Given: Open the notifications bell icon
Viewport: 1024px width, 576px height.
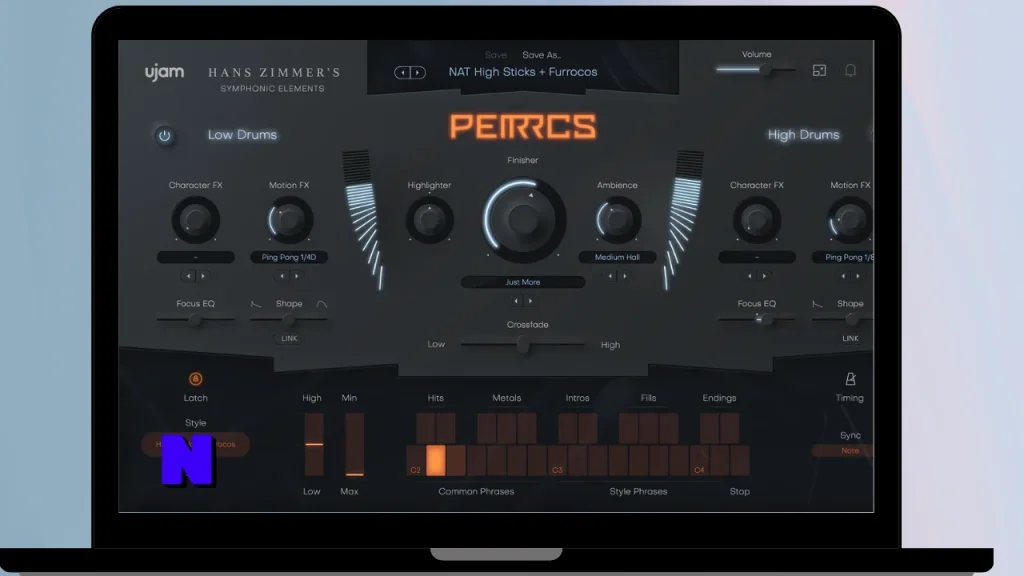Looking at the screenshot, I should [850, 71].
